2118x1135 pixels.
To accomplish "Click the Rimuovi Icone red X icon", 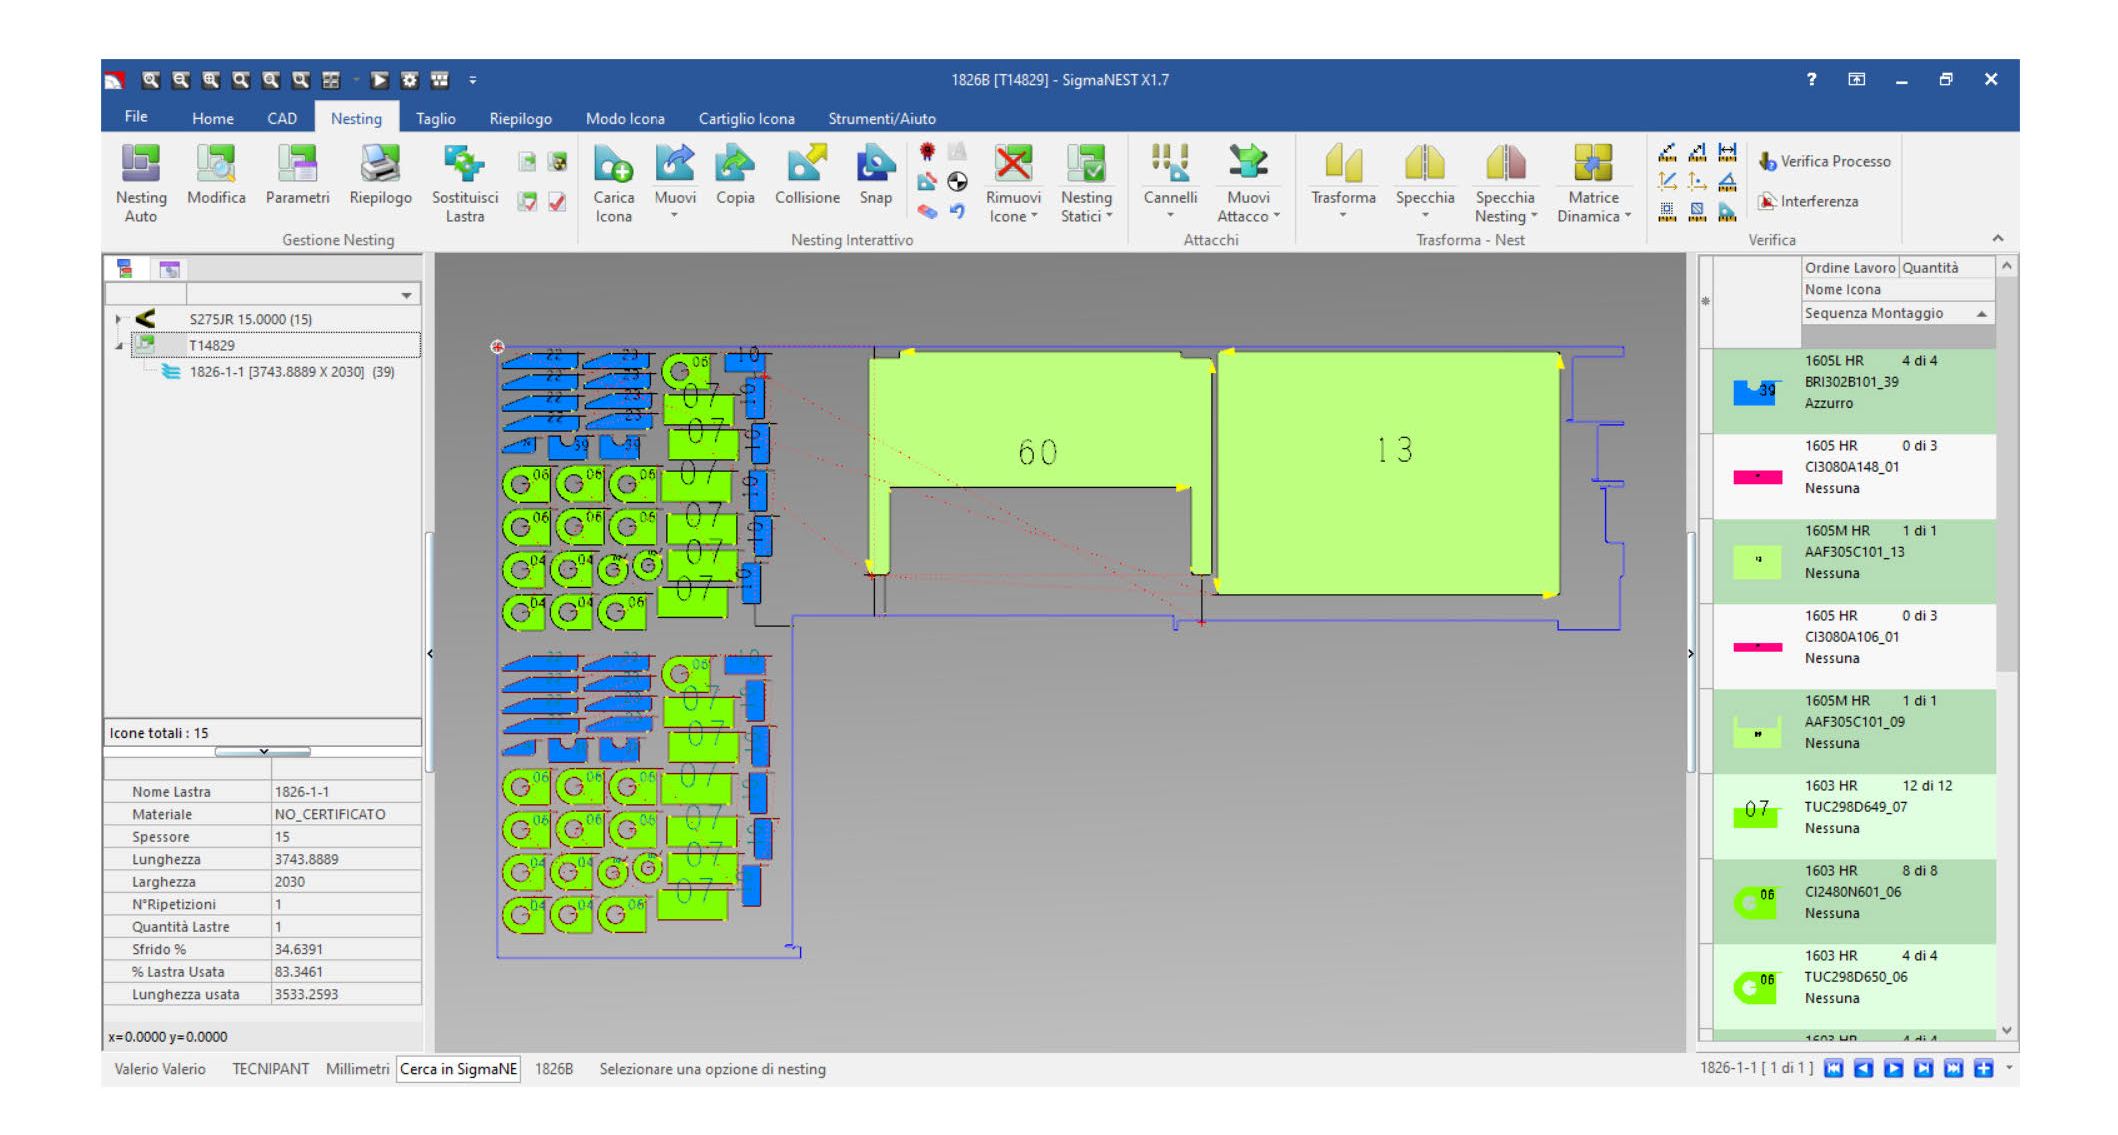I will coord(1013,163).
